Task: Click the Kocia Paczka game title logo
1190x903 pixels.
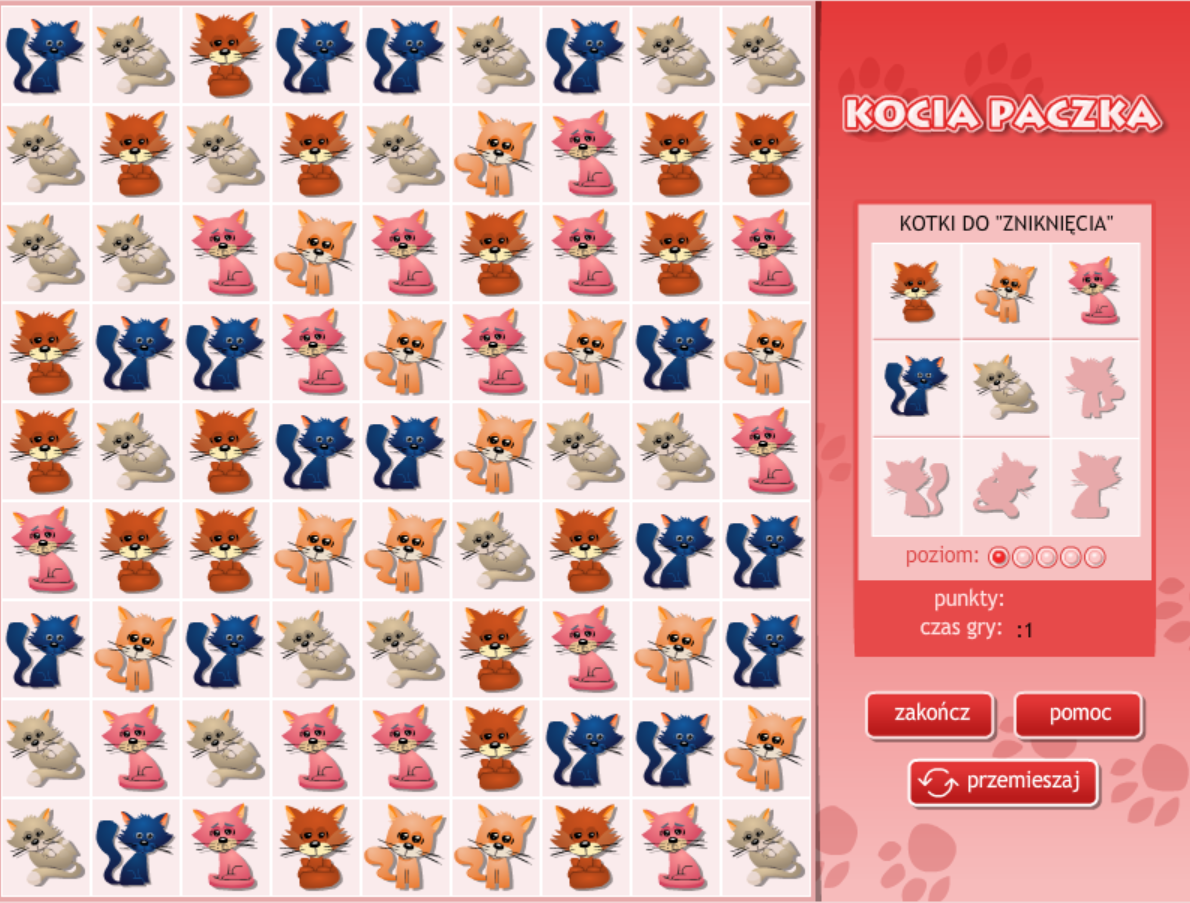Action: 1002,114
